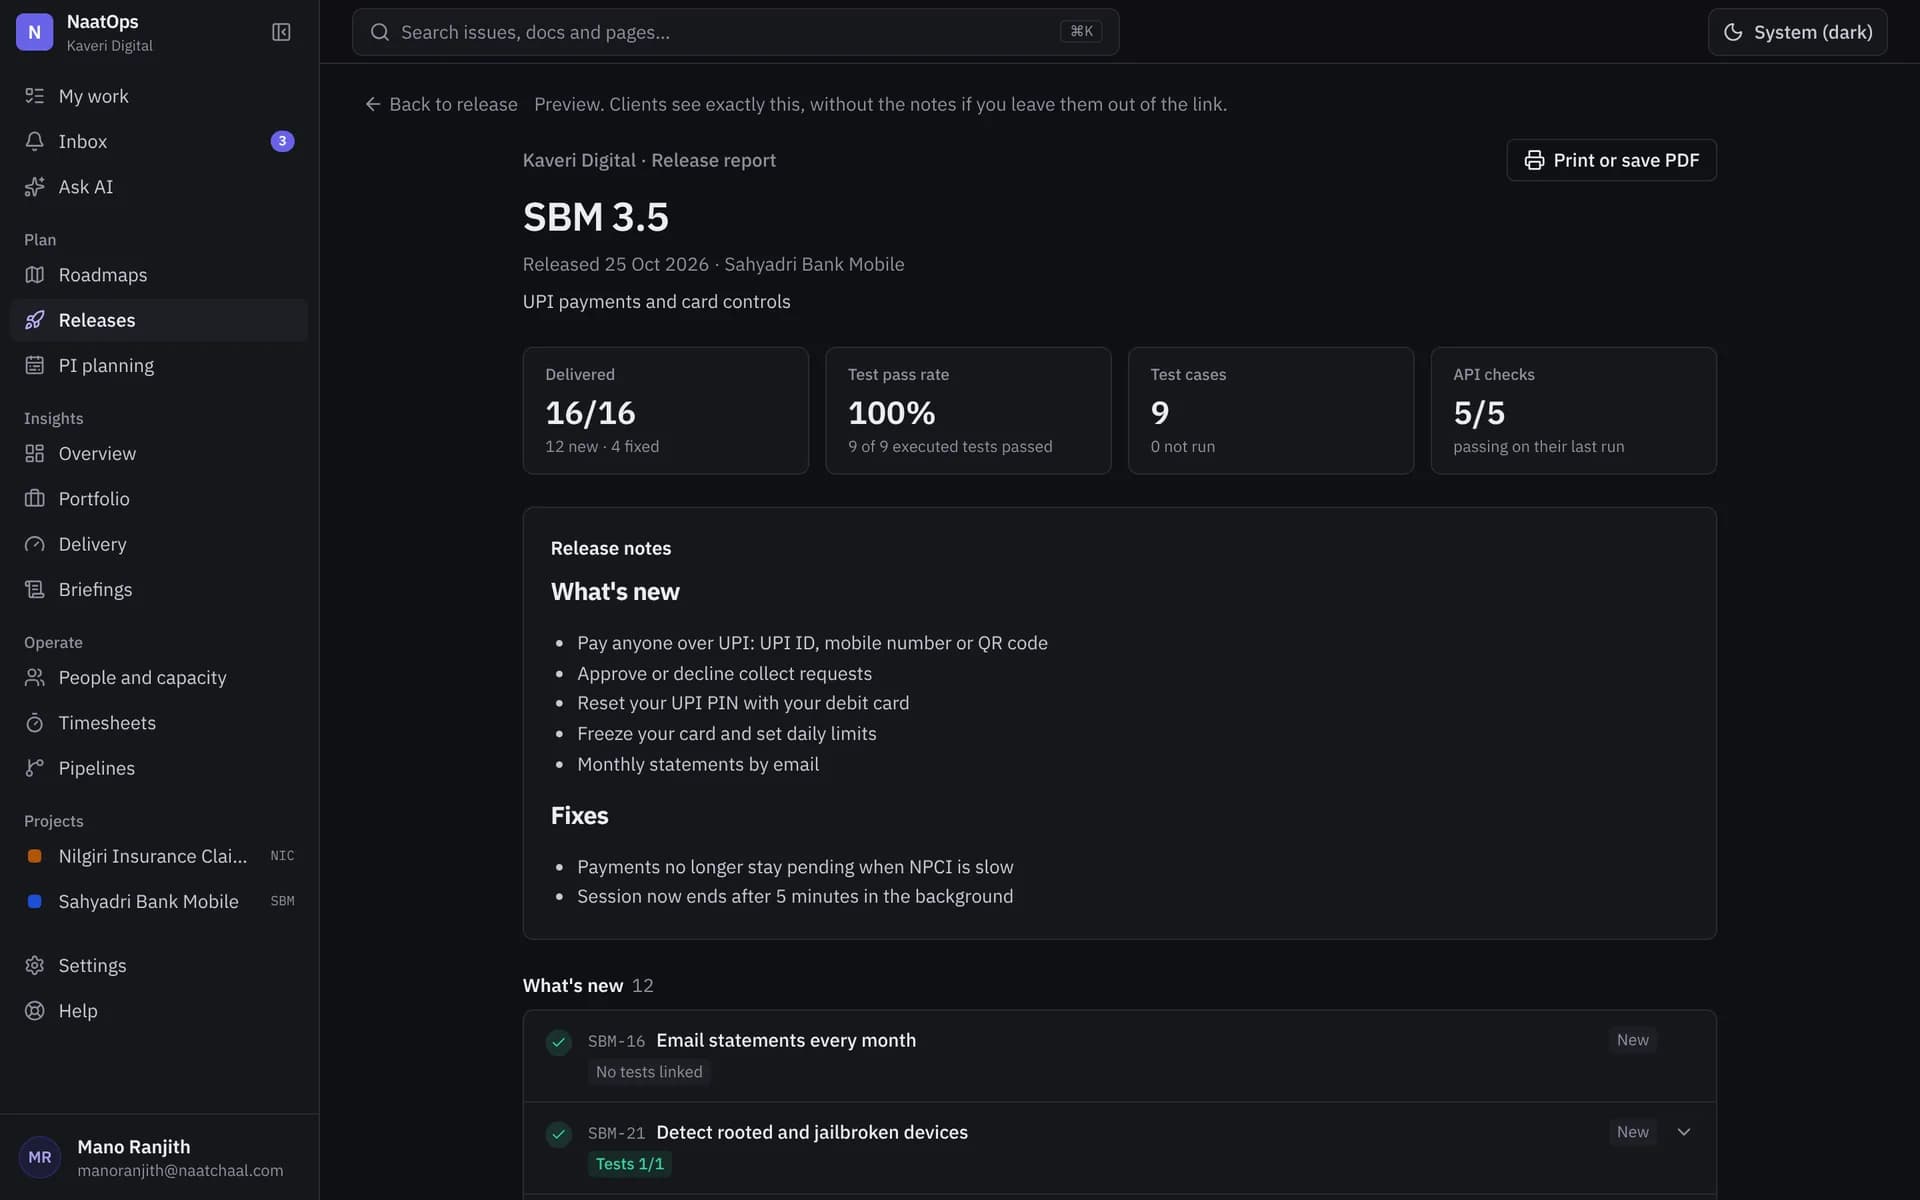Viewport: 1920px width, 1200px height.
Task: Click the search magnifier icon
Action: (380, 32)
